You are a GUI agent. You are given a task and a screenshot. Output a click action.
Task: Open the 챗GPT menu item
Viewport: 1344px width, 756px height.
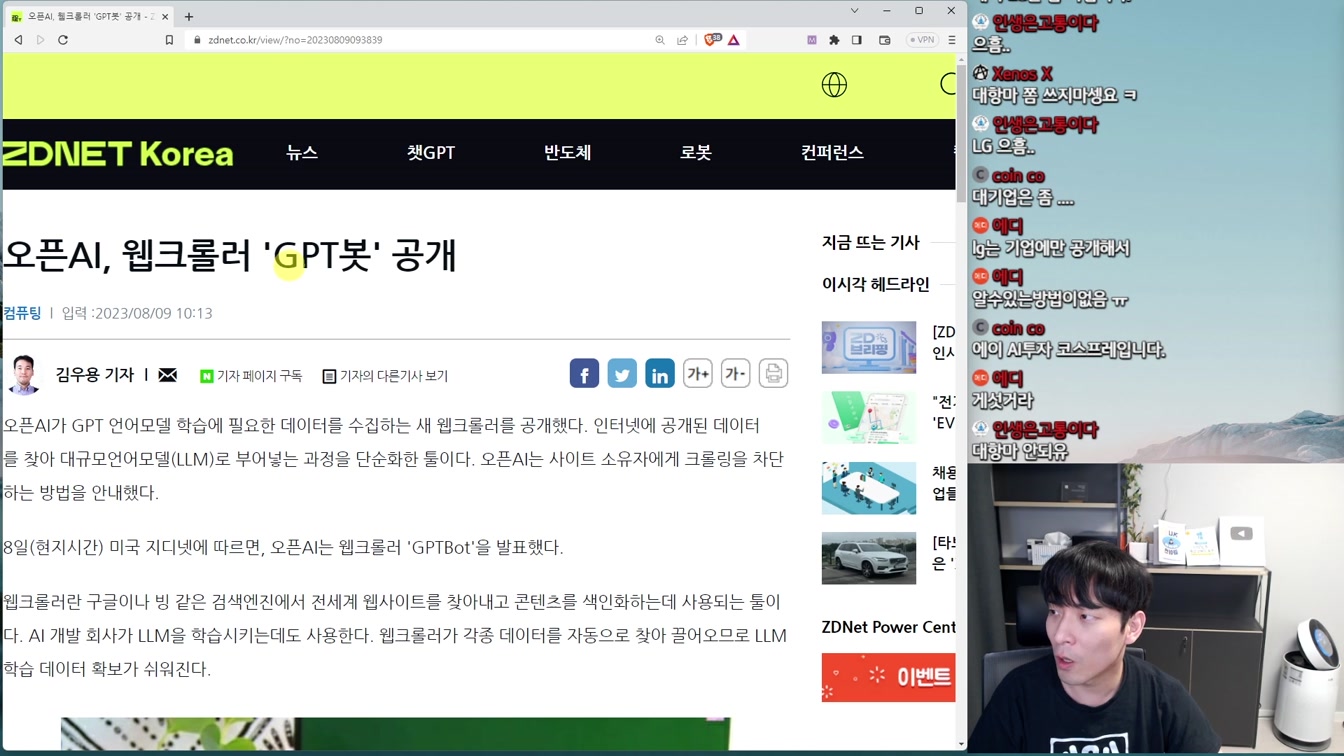pos(431,153)
